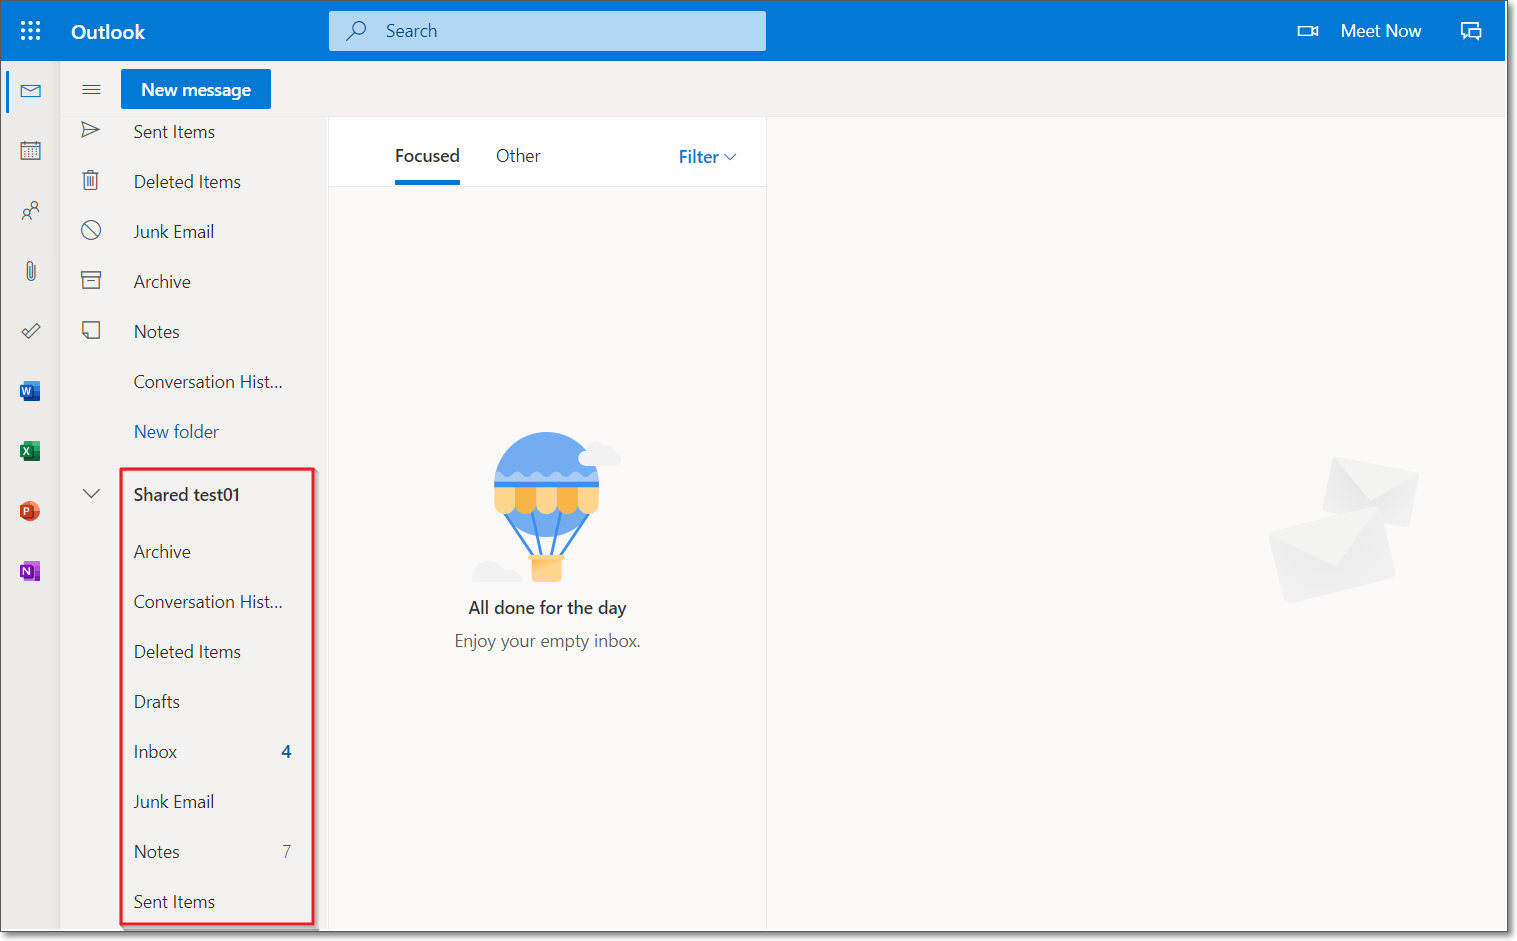Click the New folder link
Screen dimensions: 1517x941
[x=176, y=432]
